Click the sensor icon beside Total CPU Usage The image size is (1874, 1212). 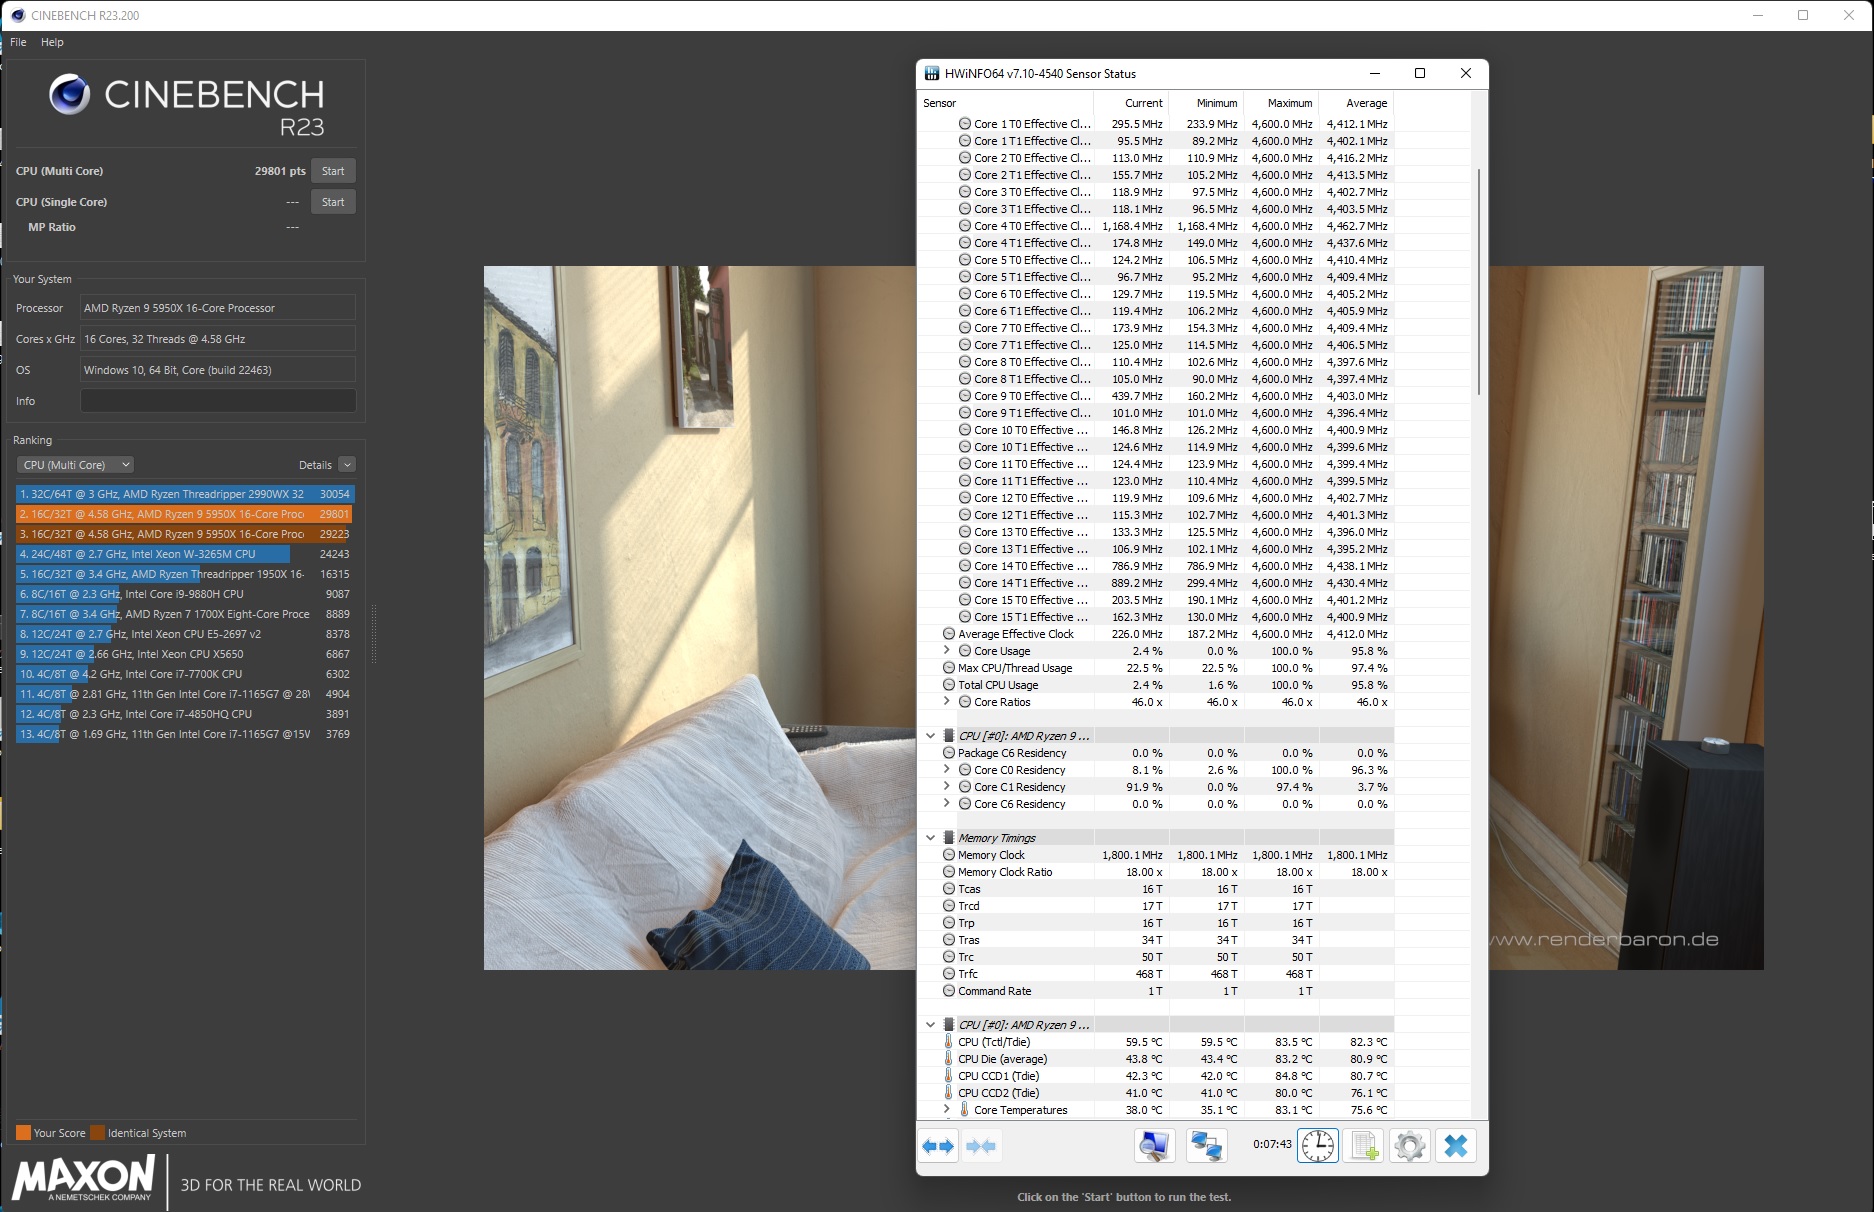pos(949,685)
